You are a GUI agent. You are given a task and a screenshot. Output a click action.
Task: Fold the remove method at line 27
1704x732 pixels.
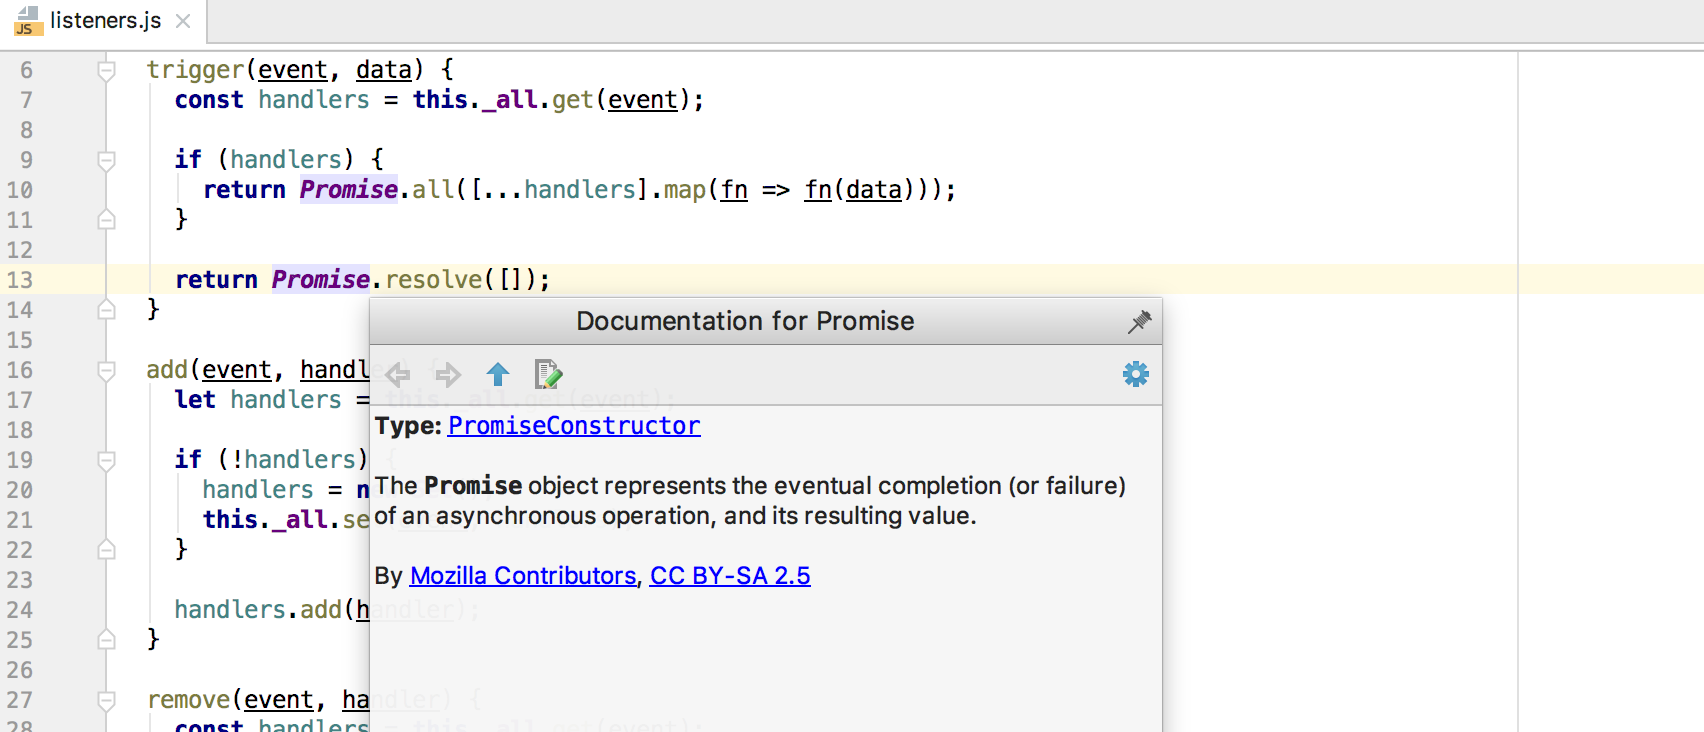(106, 700)
